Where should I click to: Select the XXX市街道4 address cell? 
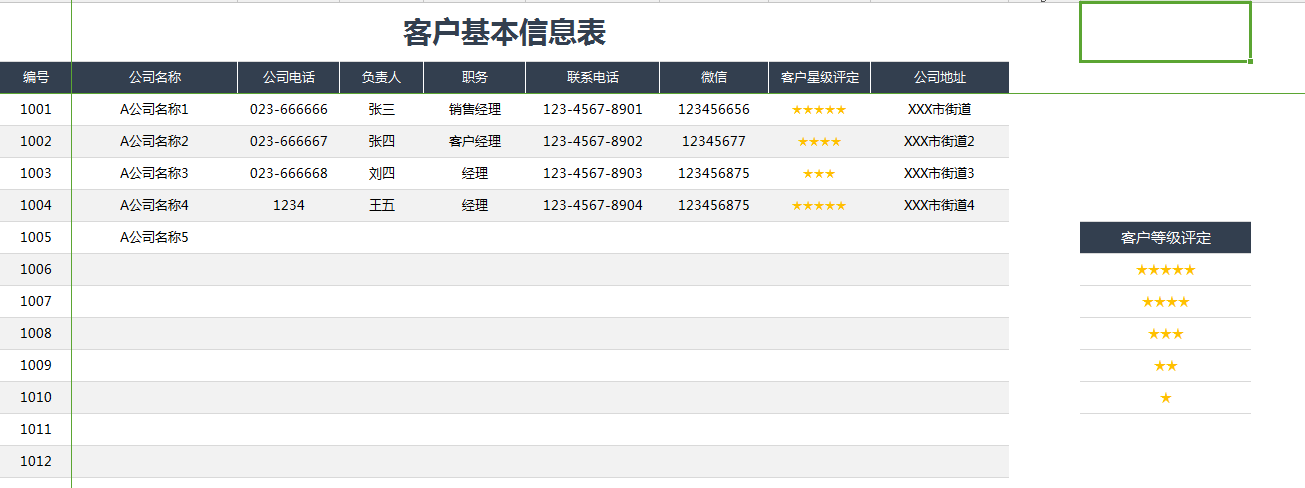940,206
